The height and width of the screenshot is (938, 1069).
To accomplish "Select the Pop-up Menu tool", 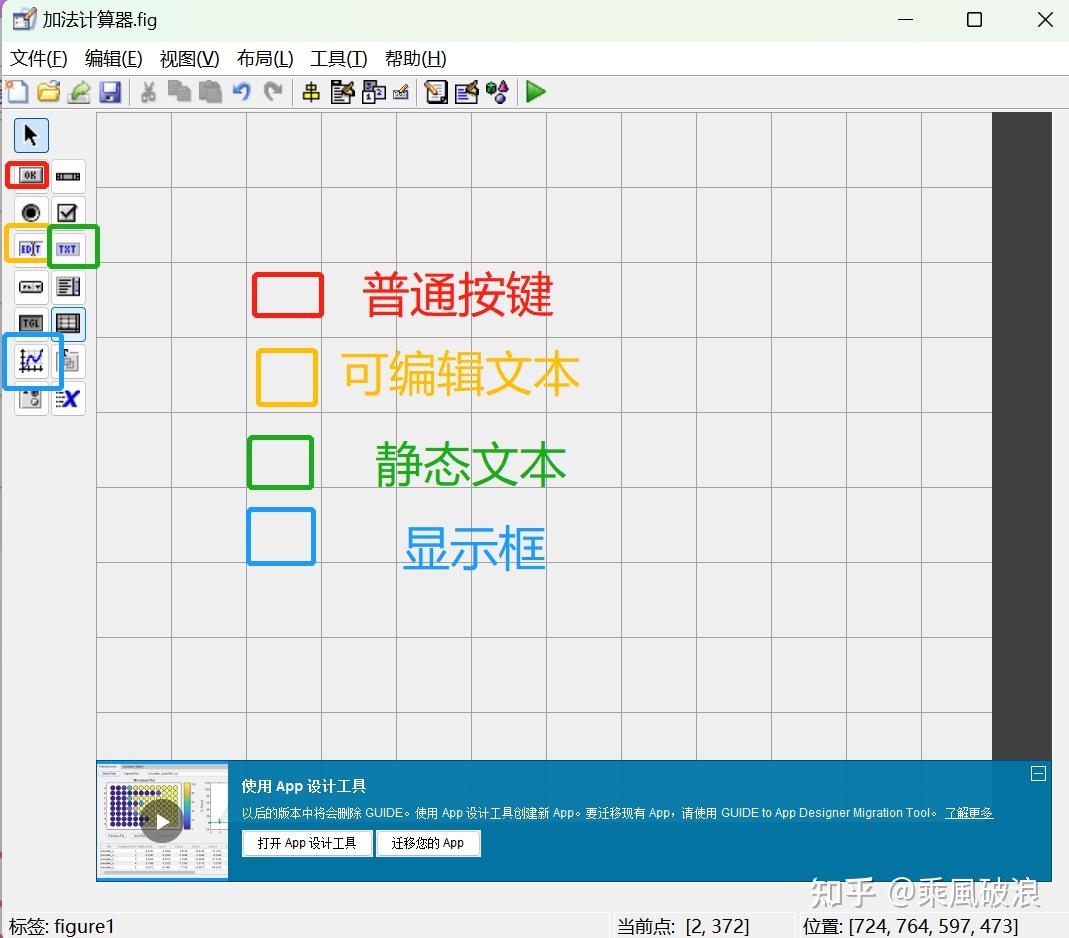I will (x=30, y=286).
